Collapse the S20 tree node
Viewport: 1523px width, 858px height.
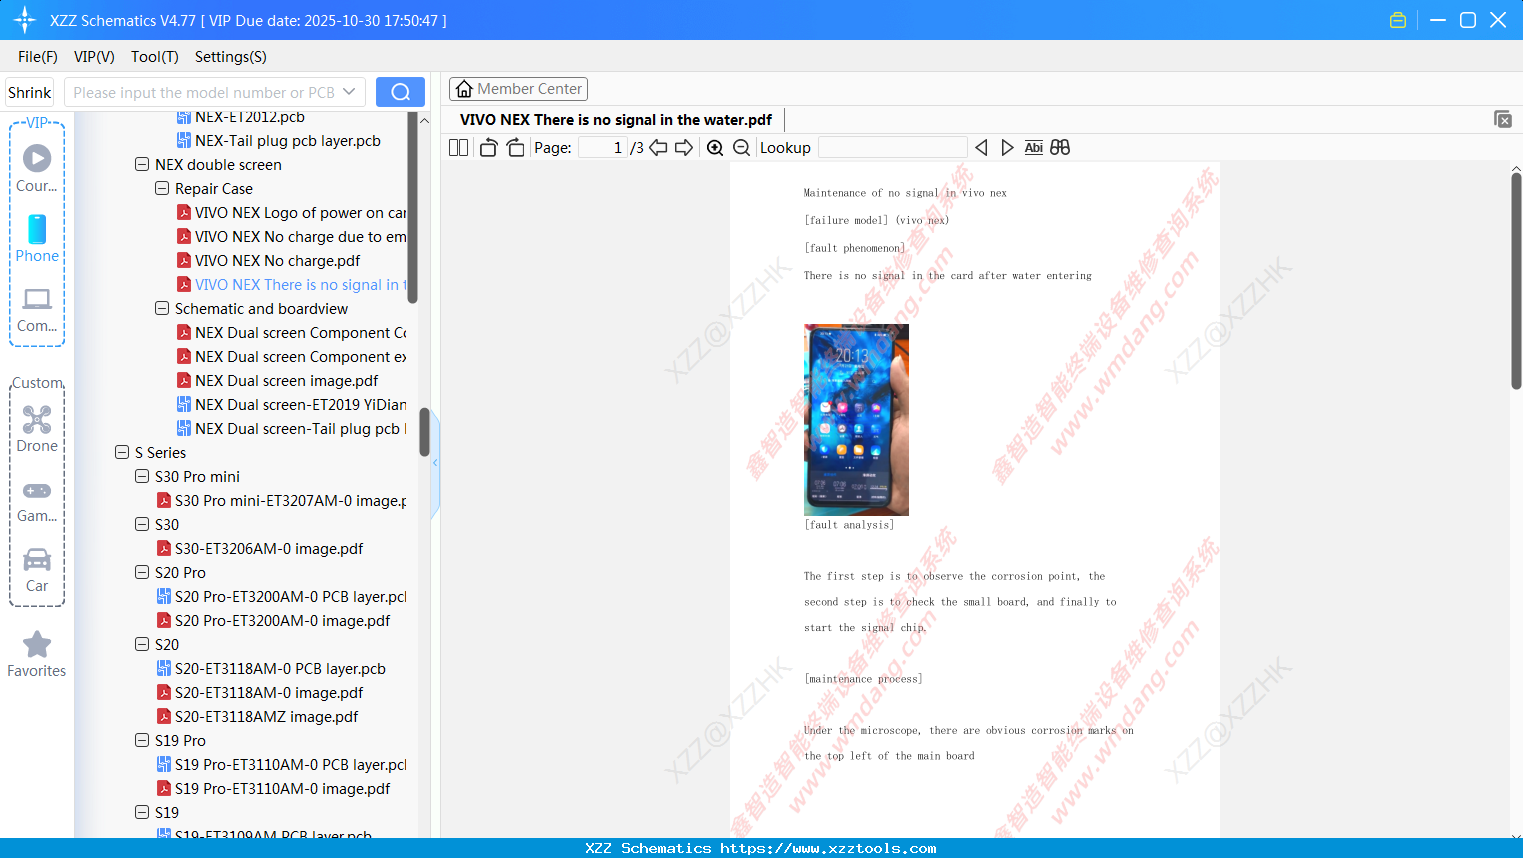click(142, 644)
